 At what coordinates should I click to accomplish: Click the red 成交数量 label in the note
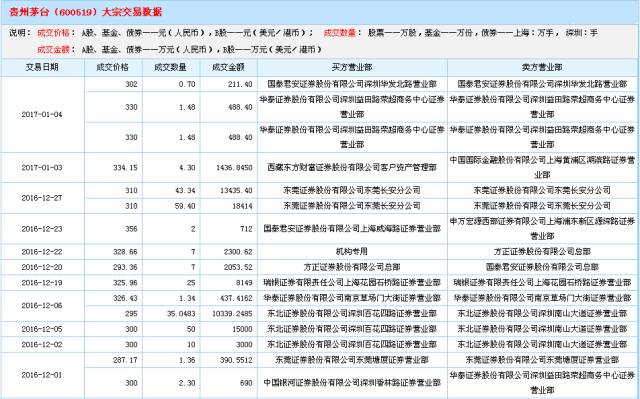pos(340,33)
